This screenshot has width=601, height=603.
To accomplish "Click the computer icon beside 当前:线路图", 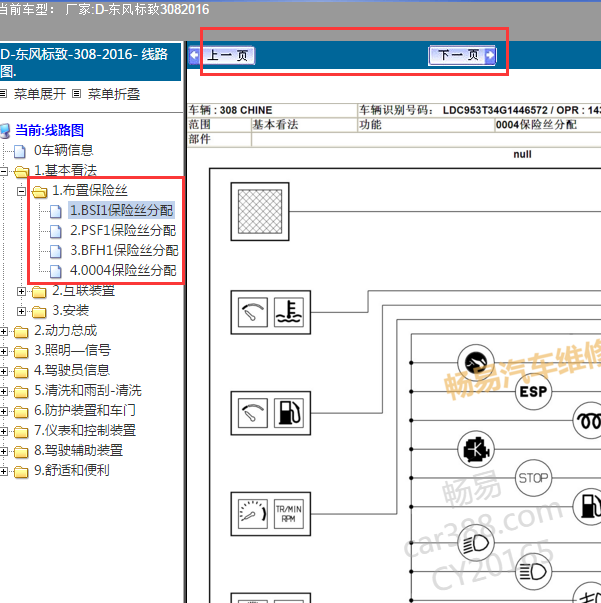I will [5, 131].
